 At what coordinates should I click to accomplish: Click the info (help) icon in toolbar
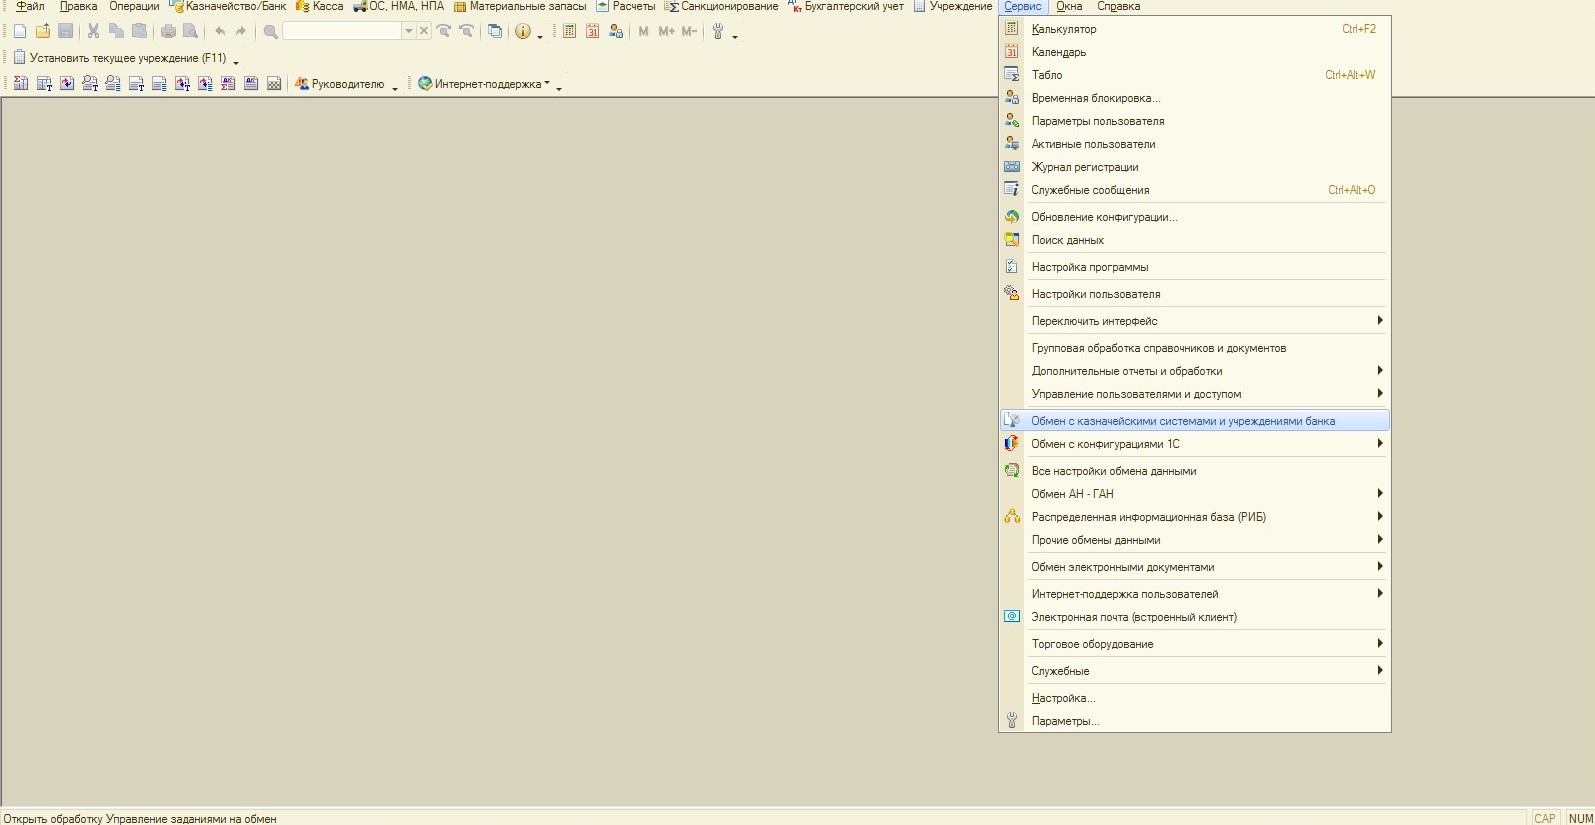coord(522,31)
